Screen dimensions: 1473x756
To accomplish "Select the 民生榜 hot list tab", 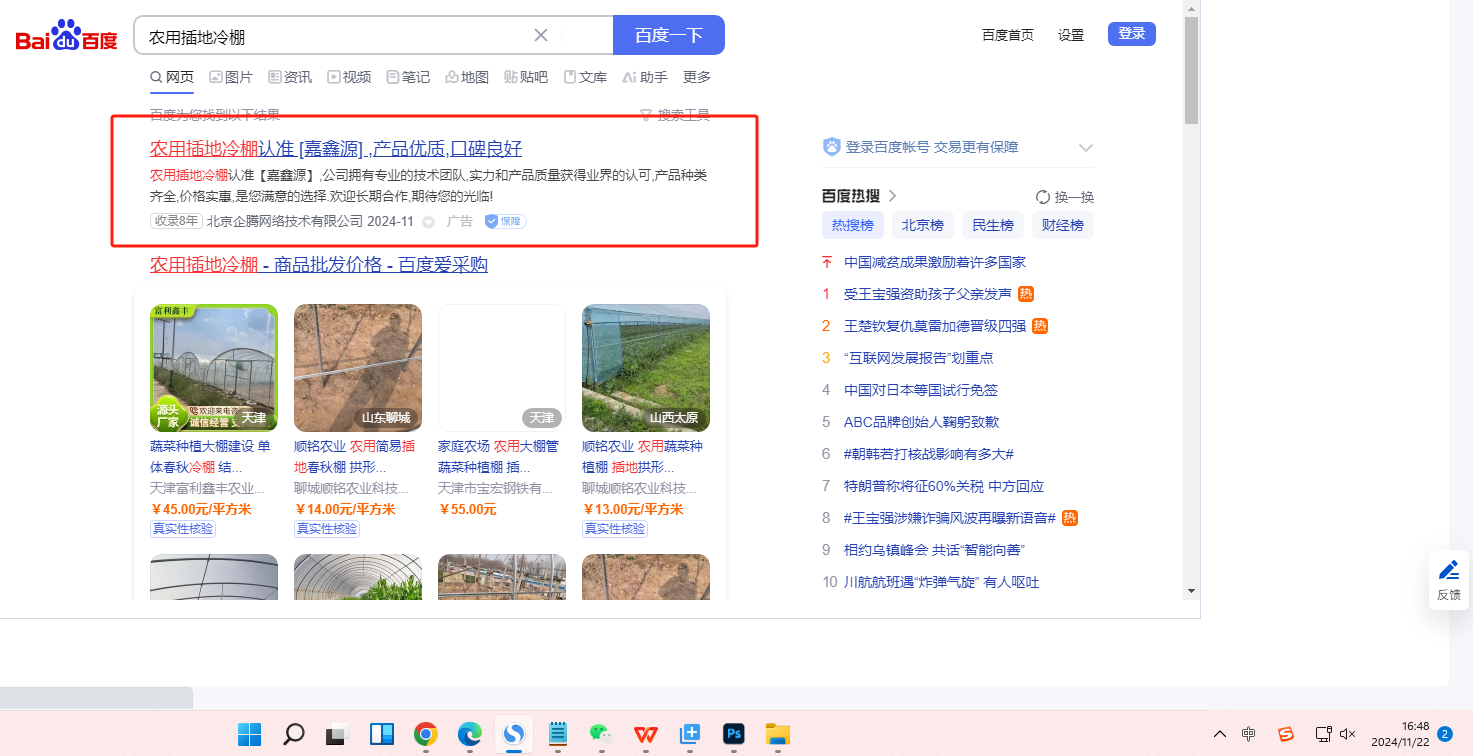I will click(992, 225).
